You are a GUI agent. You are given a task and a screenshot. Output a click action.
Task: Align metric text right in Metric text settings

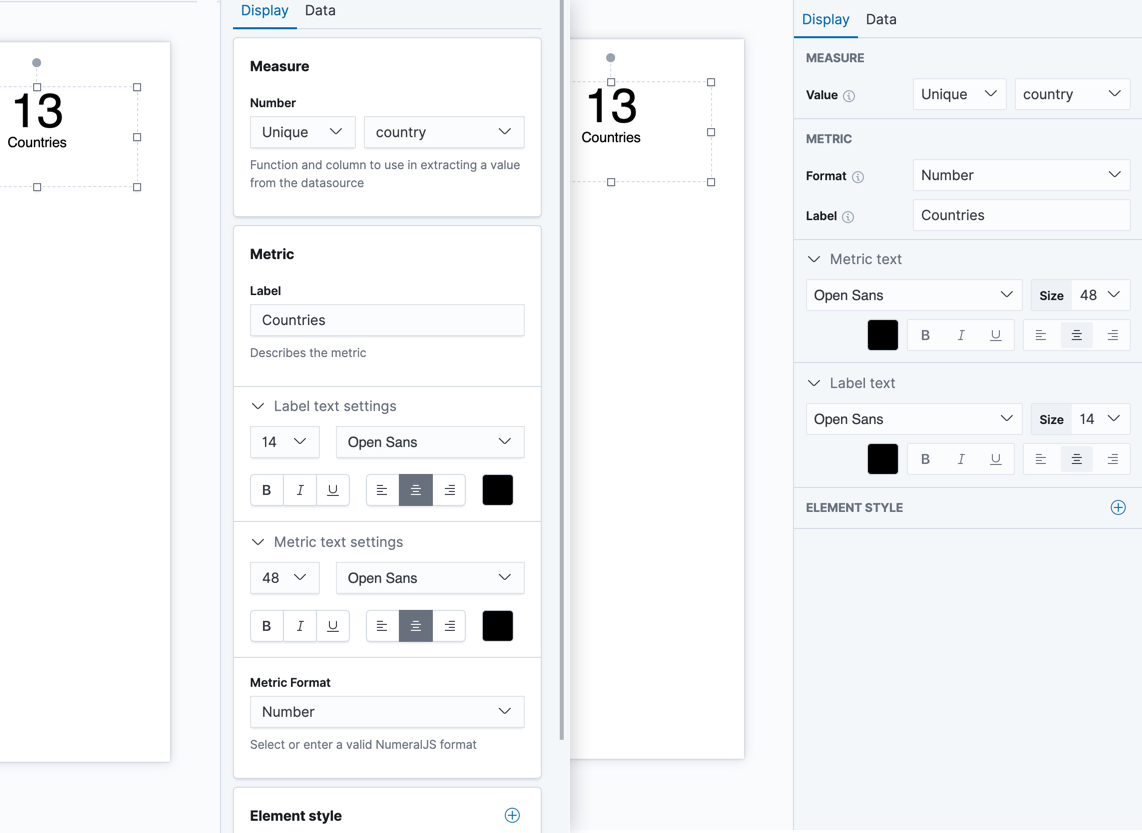click(449, 626)
